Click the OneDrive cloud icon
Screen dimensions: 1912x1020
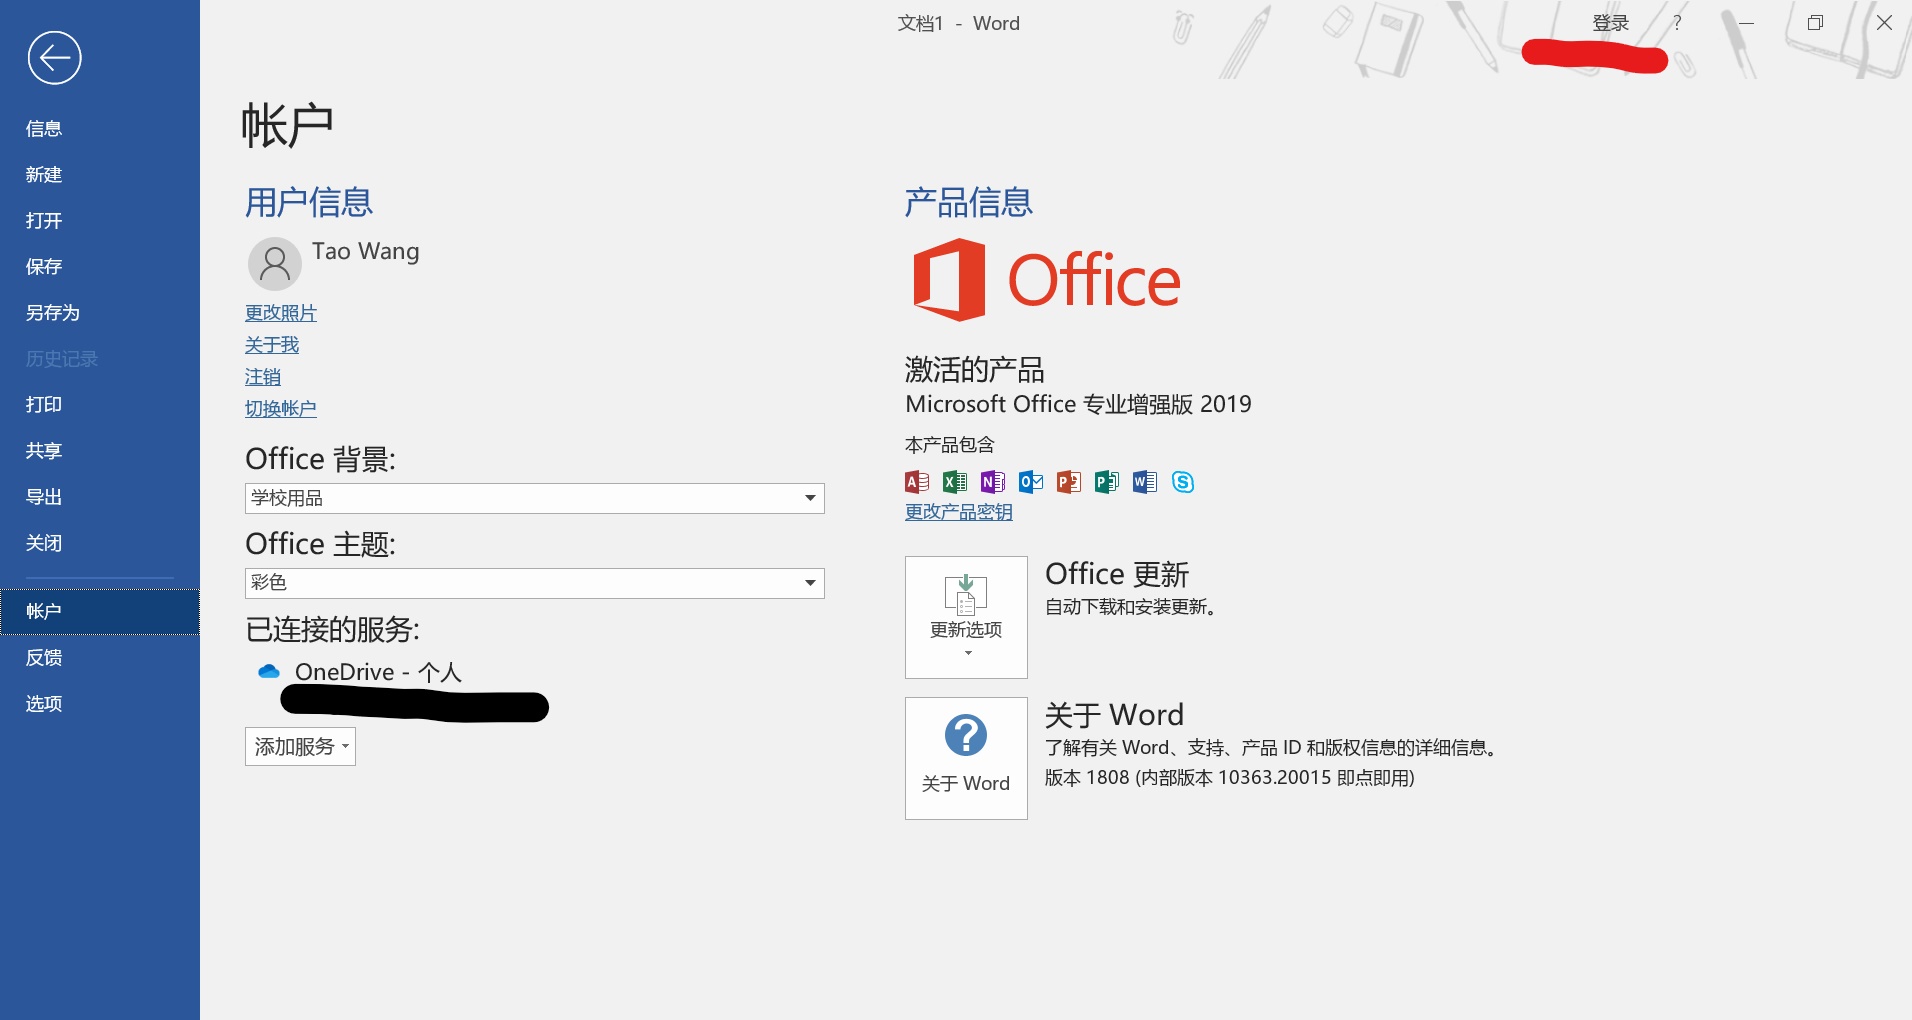(269, 672)
